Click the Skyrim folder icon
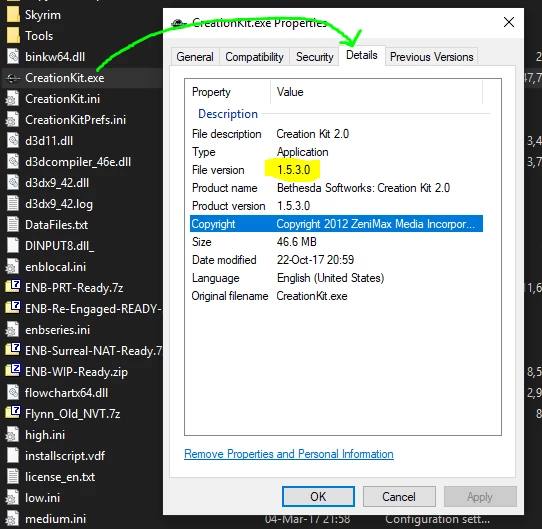This screenshot has height=529, width=542. click(13, 15)
